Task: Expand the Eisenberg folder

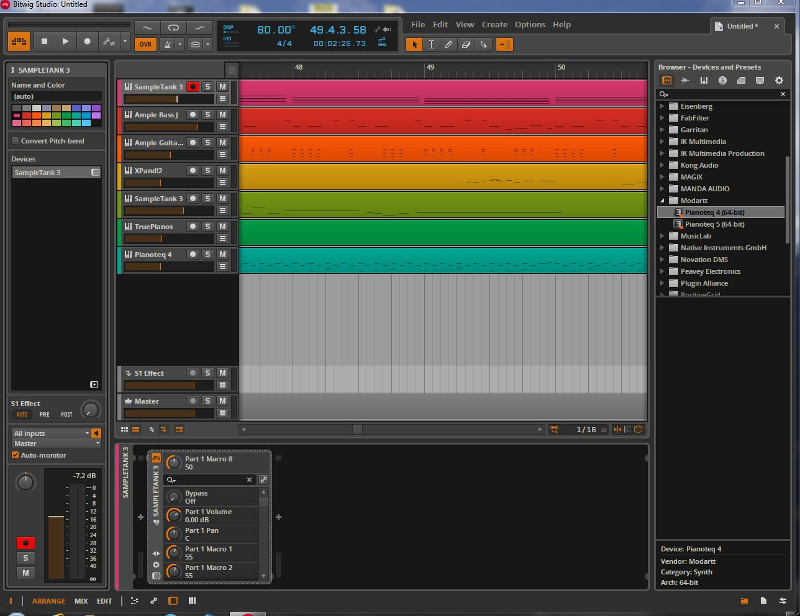Action: pos(662,106)
